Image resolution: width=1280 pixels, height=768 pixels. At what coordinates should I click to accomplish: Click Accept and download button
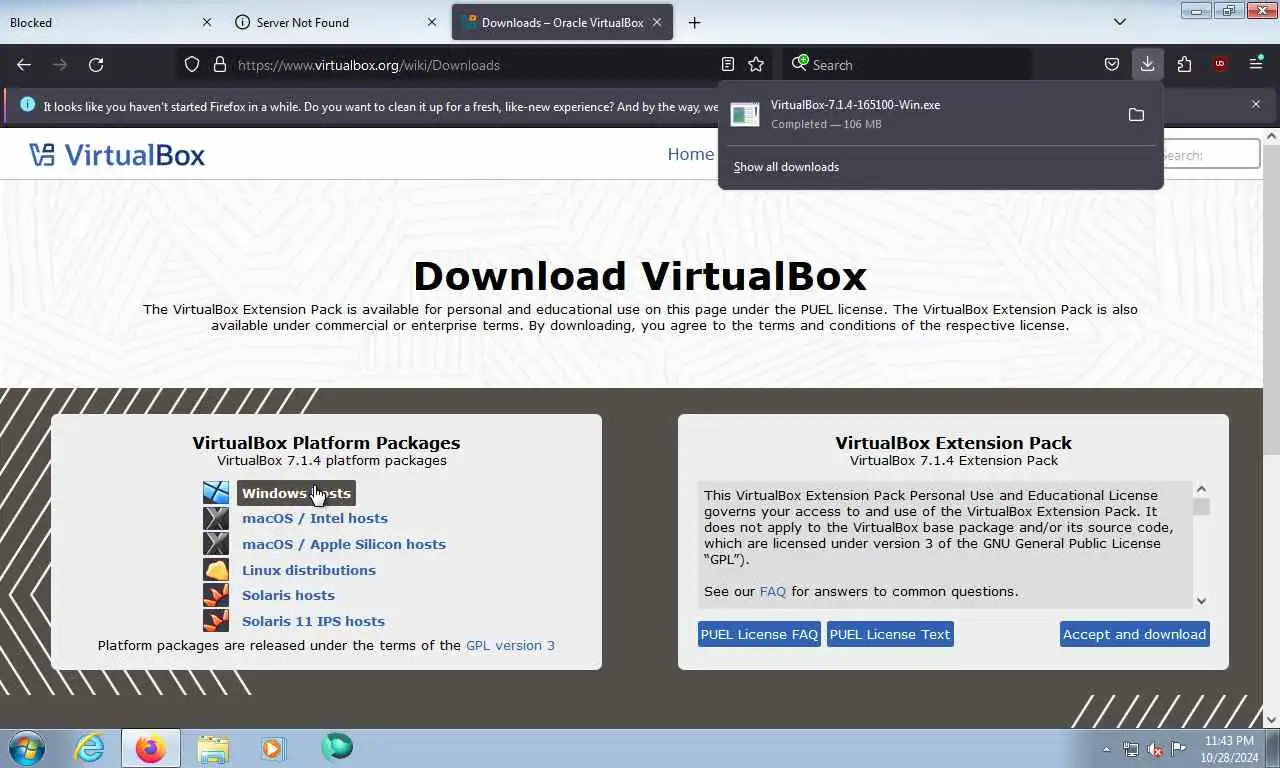(1134, 634)
